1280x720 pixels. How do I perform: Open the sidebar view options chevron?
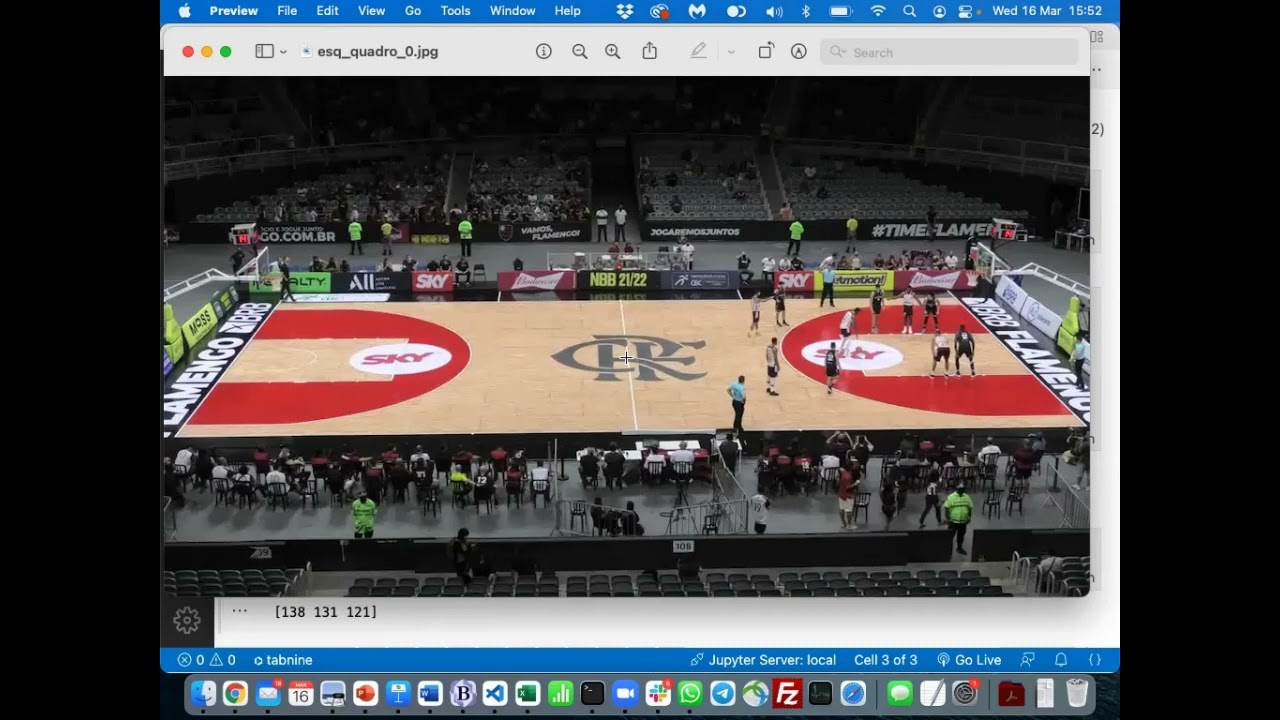(284, 52)
